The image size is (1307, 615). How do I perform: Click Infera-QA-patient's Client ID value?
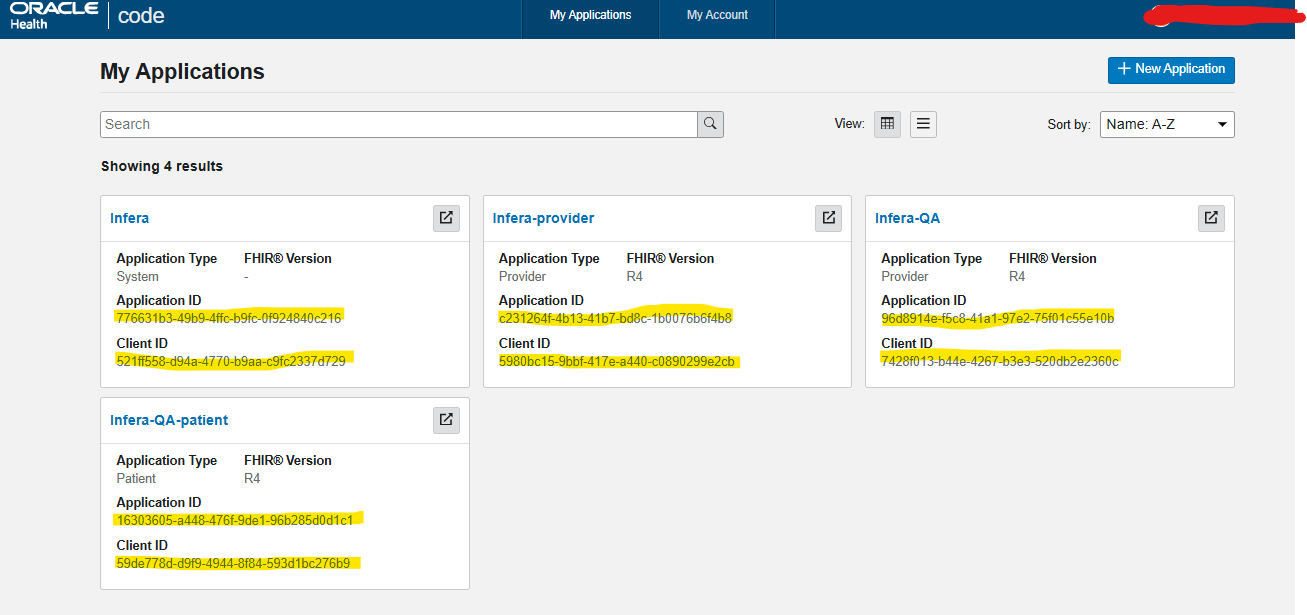click(x=233, y=563)
